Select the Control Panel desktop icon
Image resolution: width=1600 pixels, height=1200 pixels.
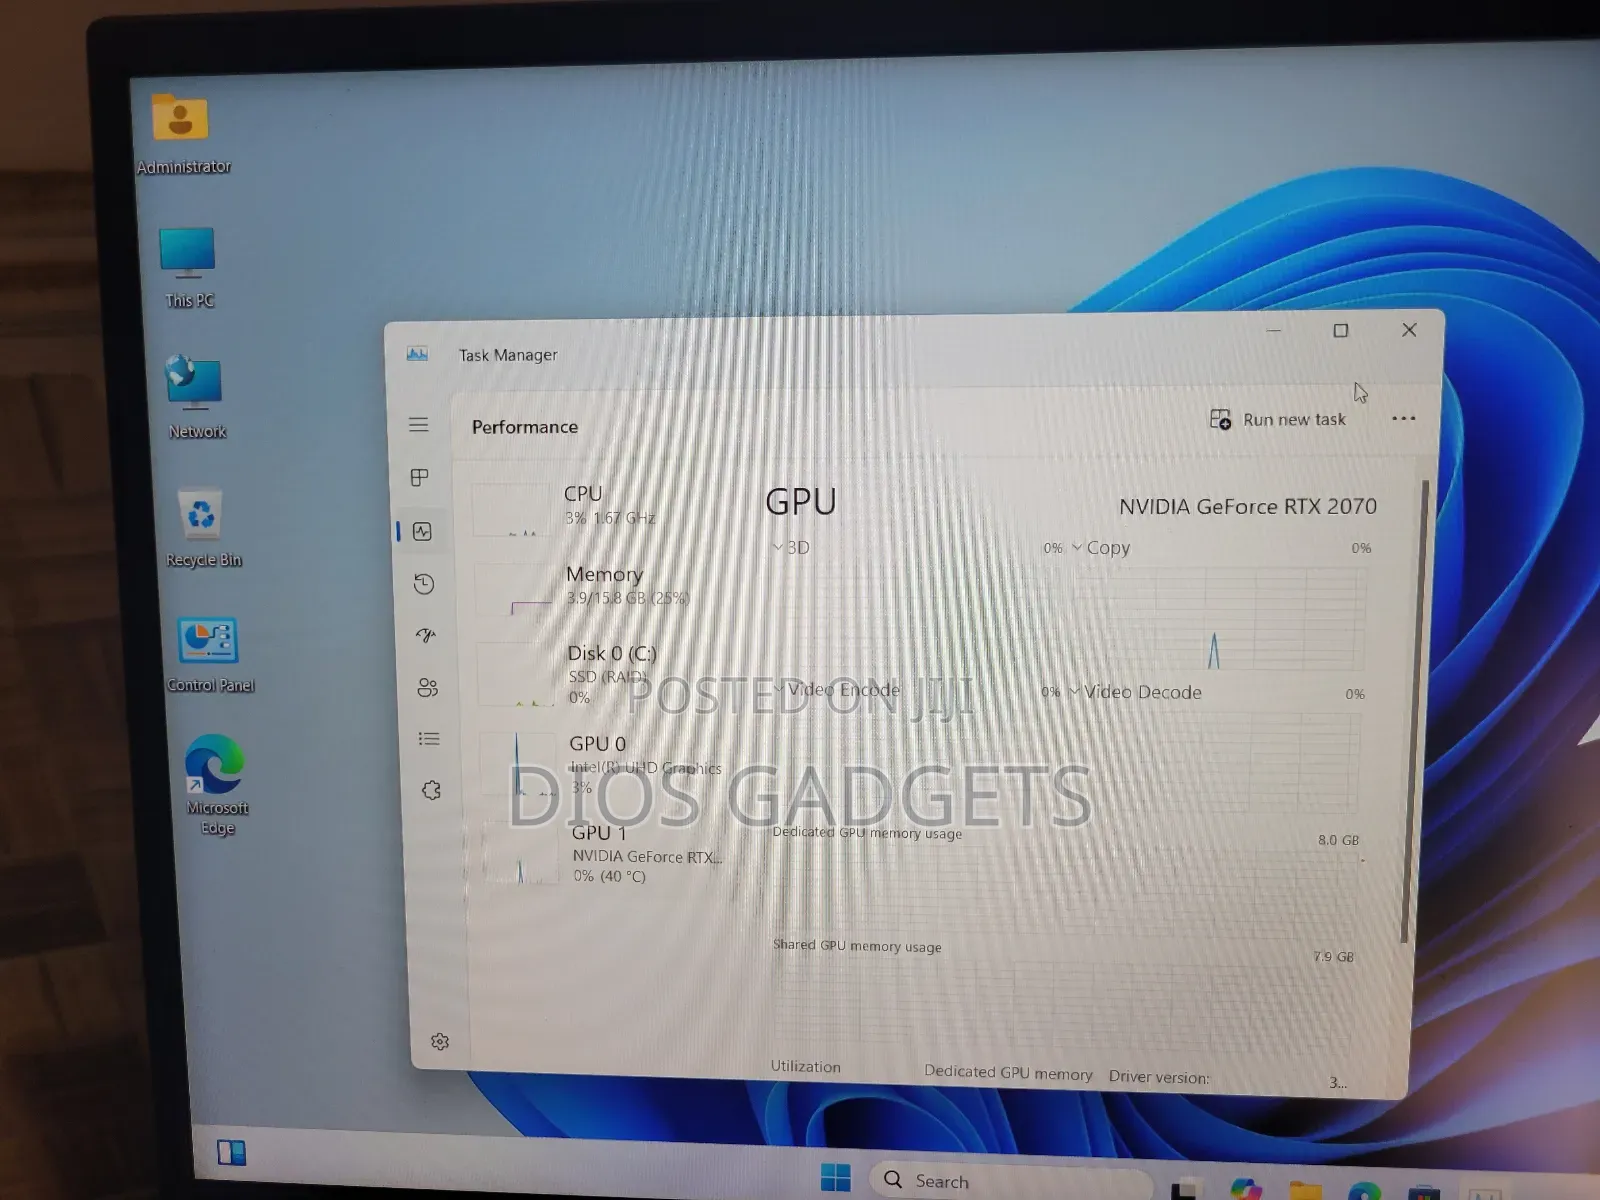coord(209,656)
